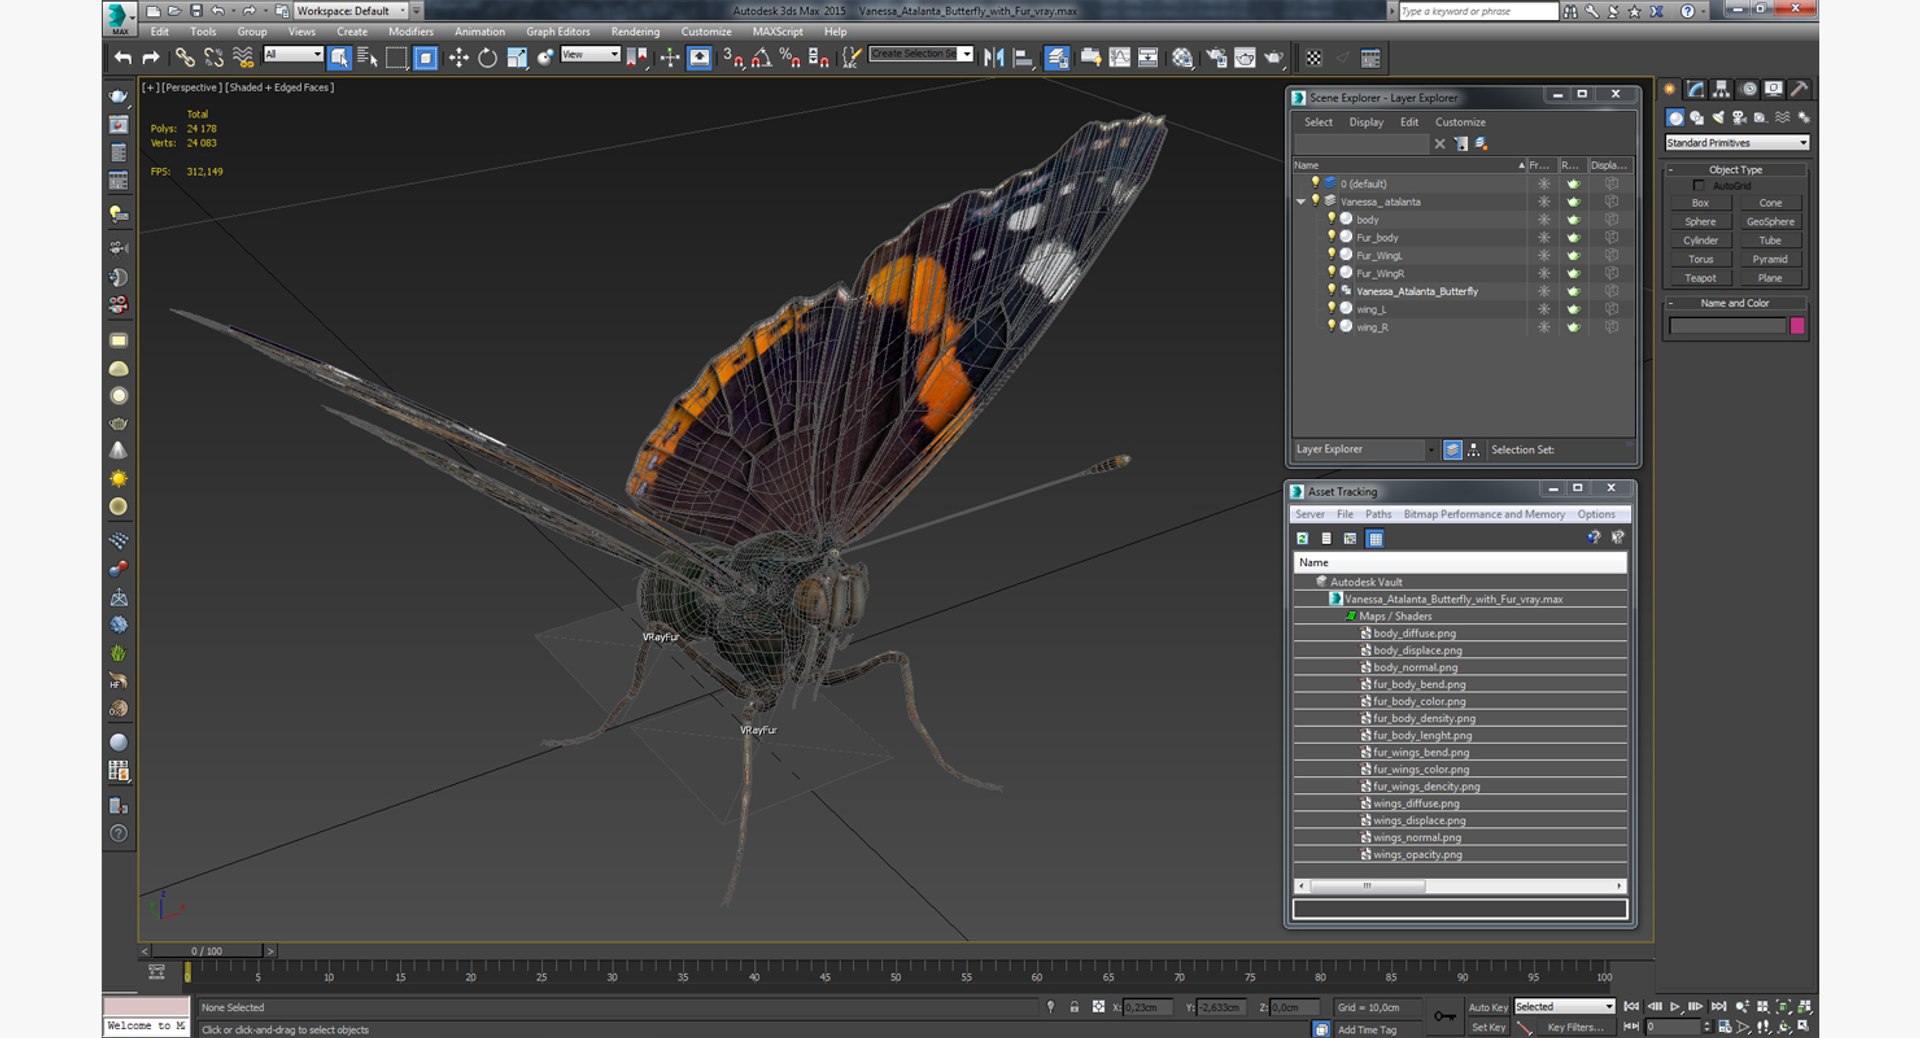Click the Set Key button

1487,1027
